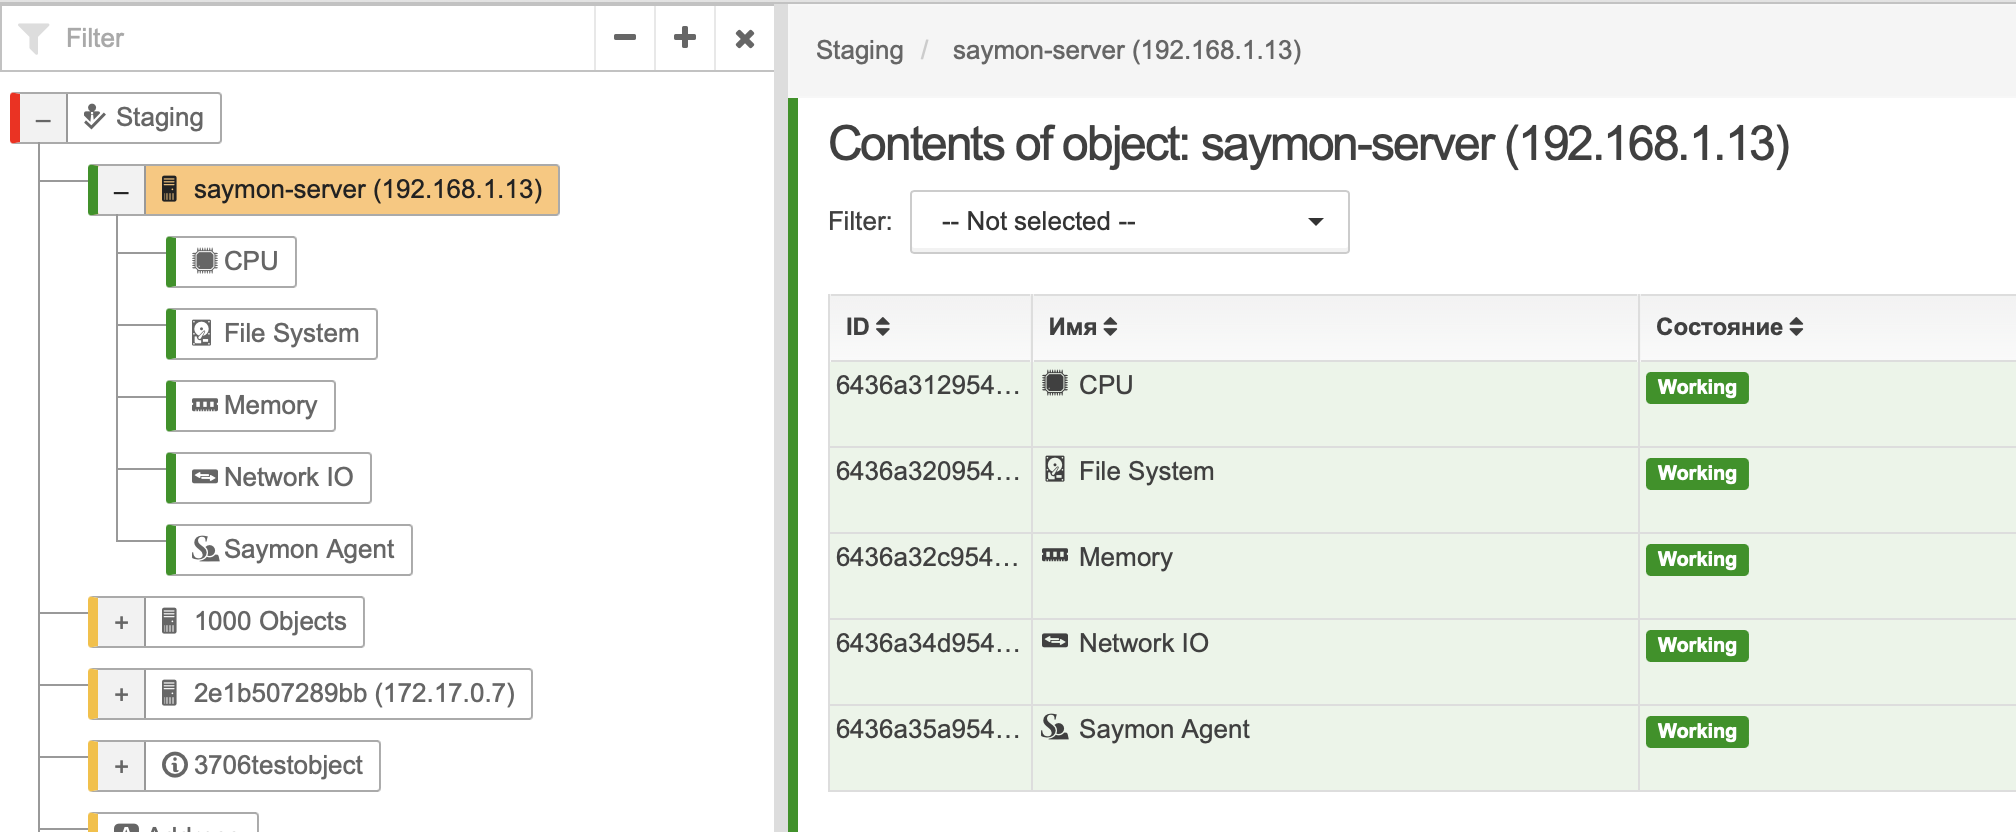Select the Saymon Agent tree item

point(294,549)
